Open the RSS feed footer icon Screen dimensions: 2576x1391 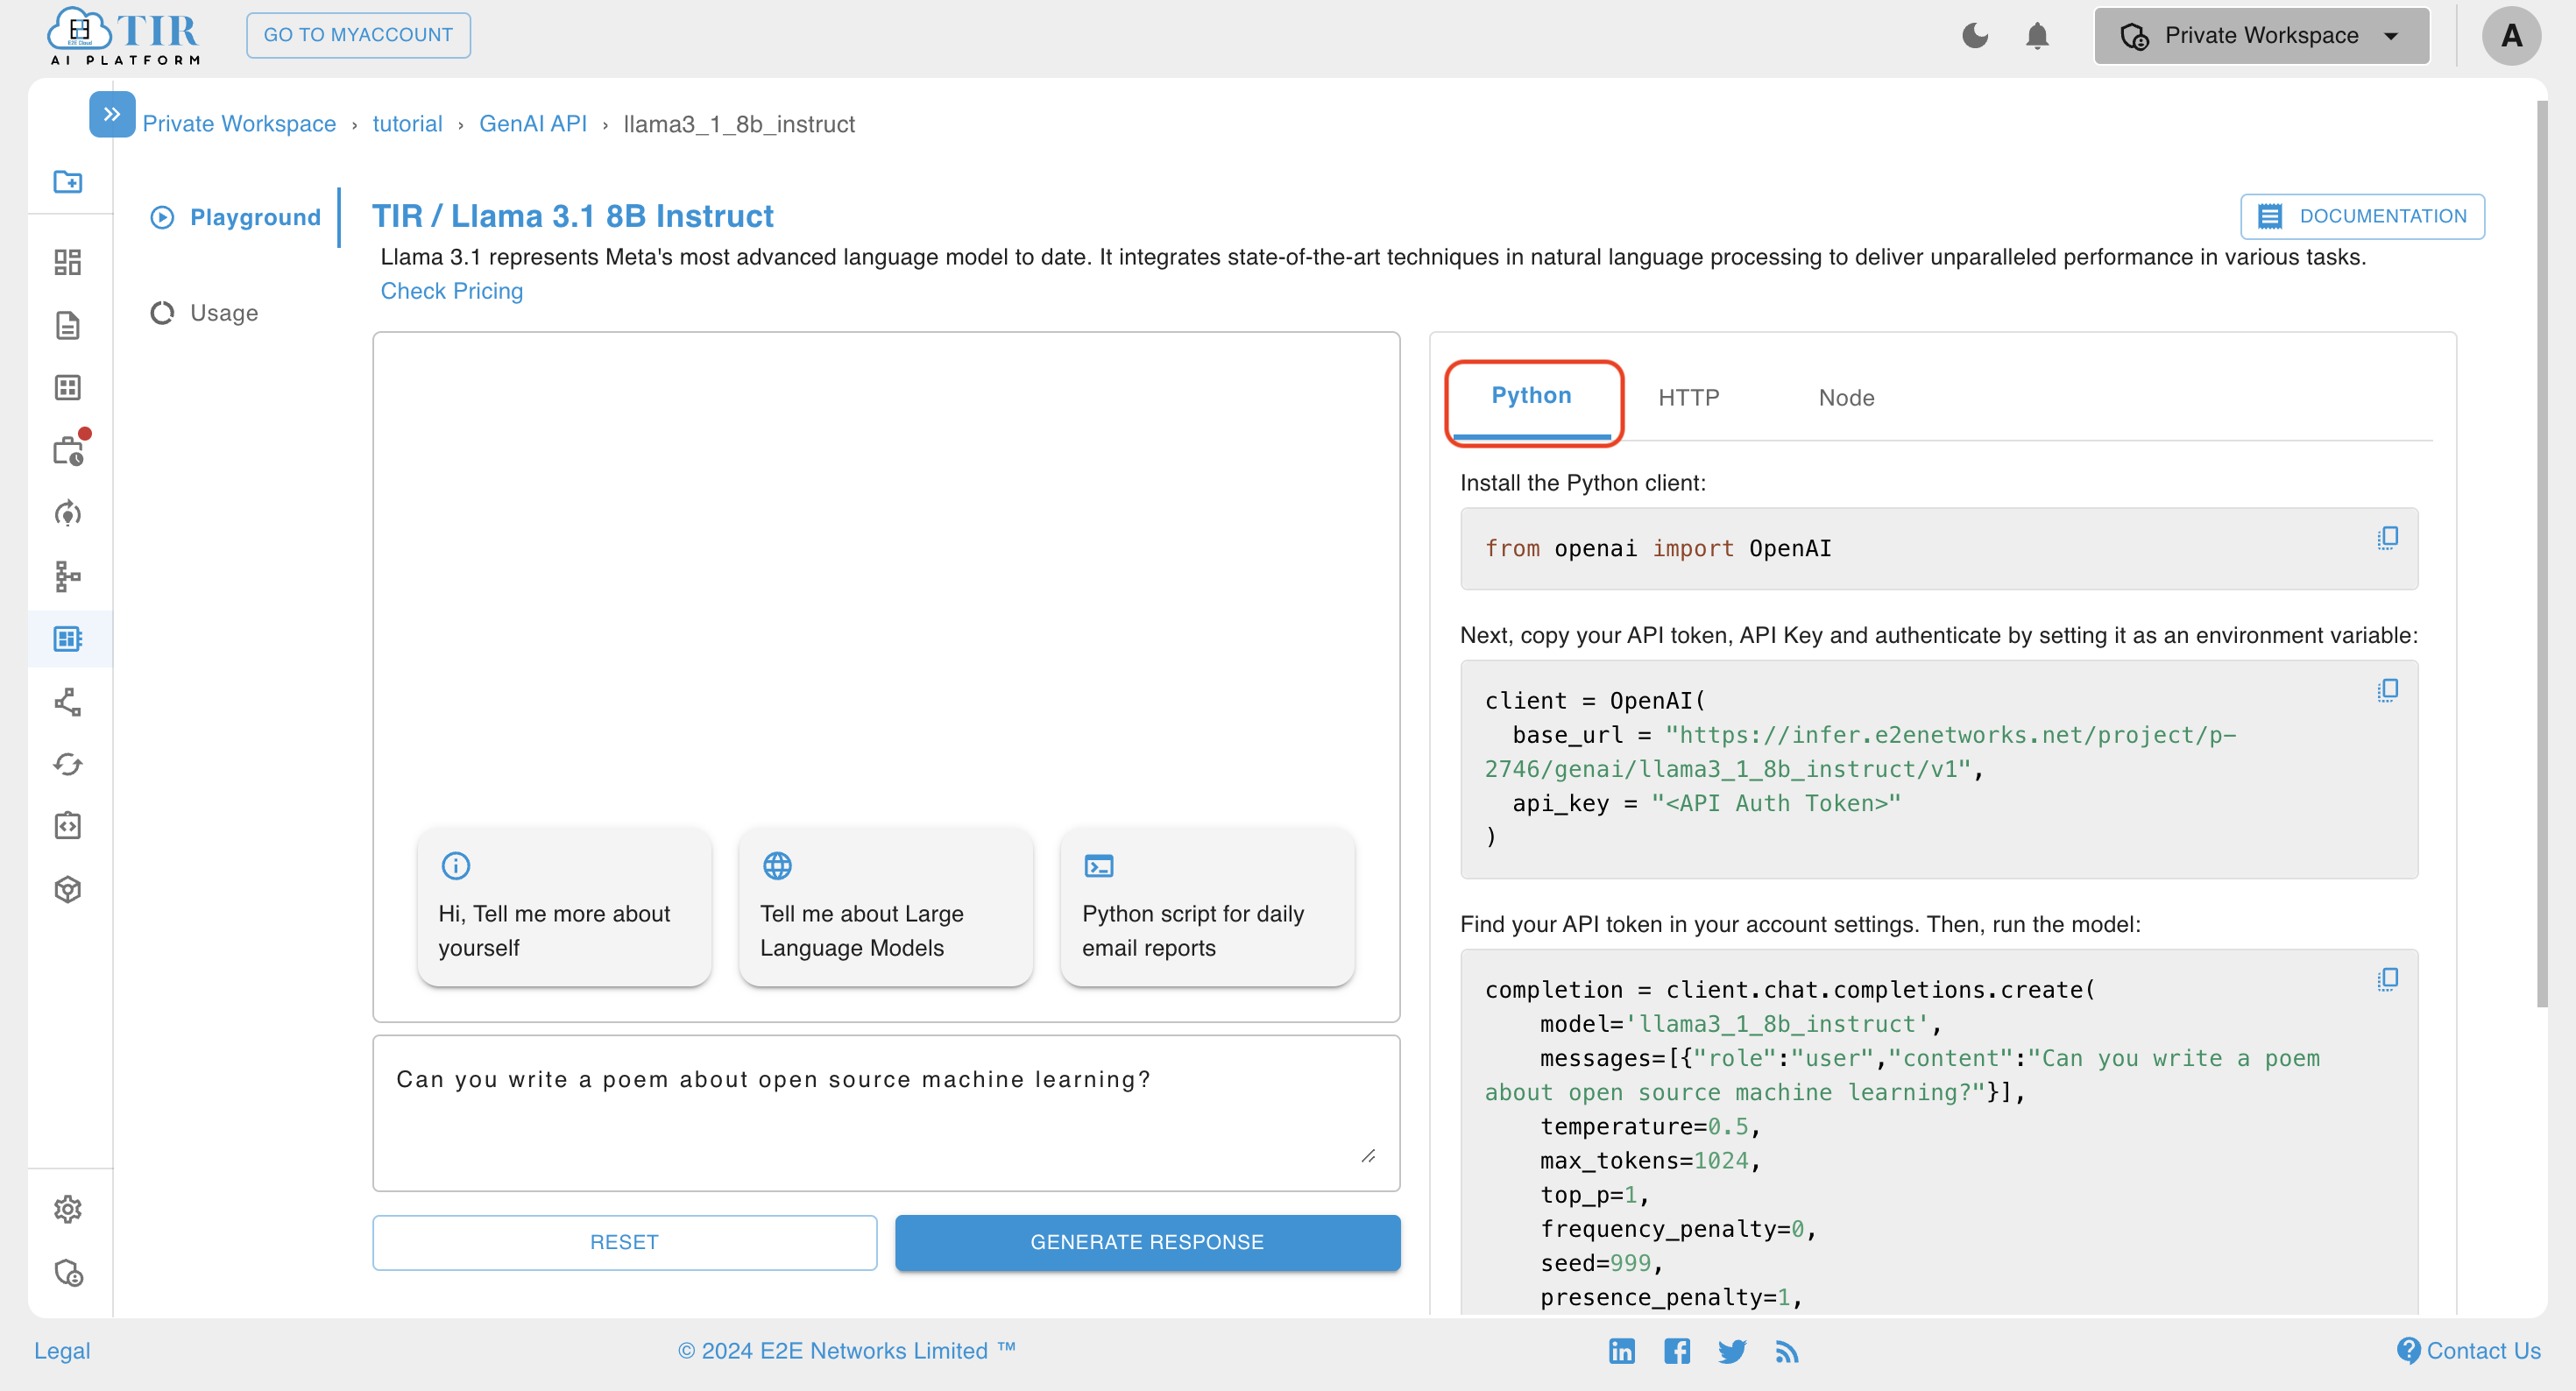tap(1787, 1352)
